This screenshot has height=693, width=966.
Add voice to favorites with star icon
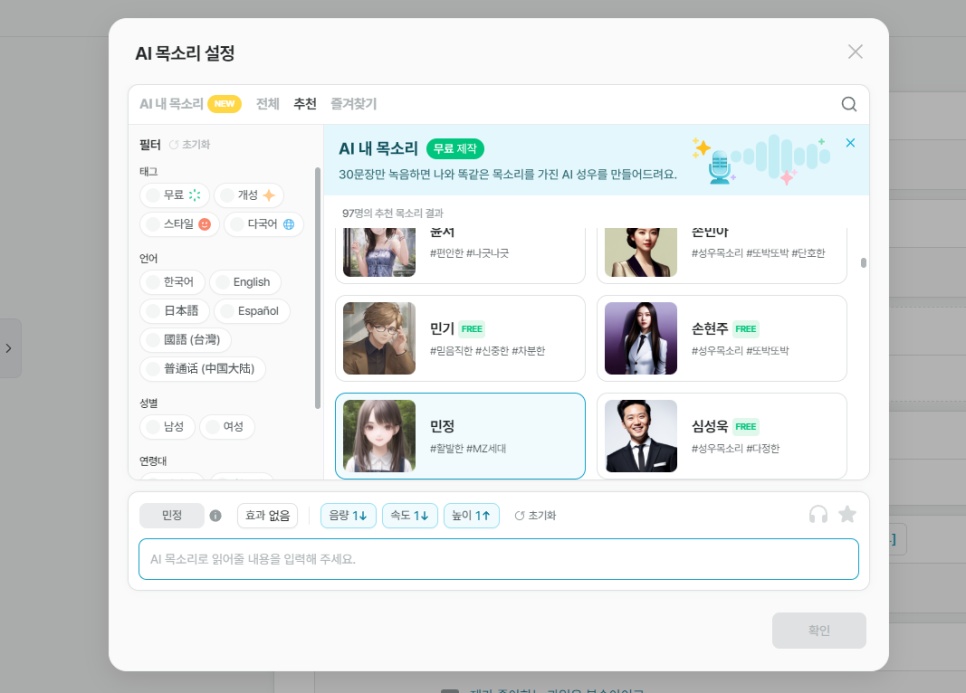pos(848,514)
